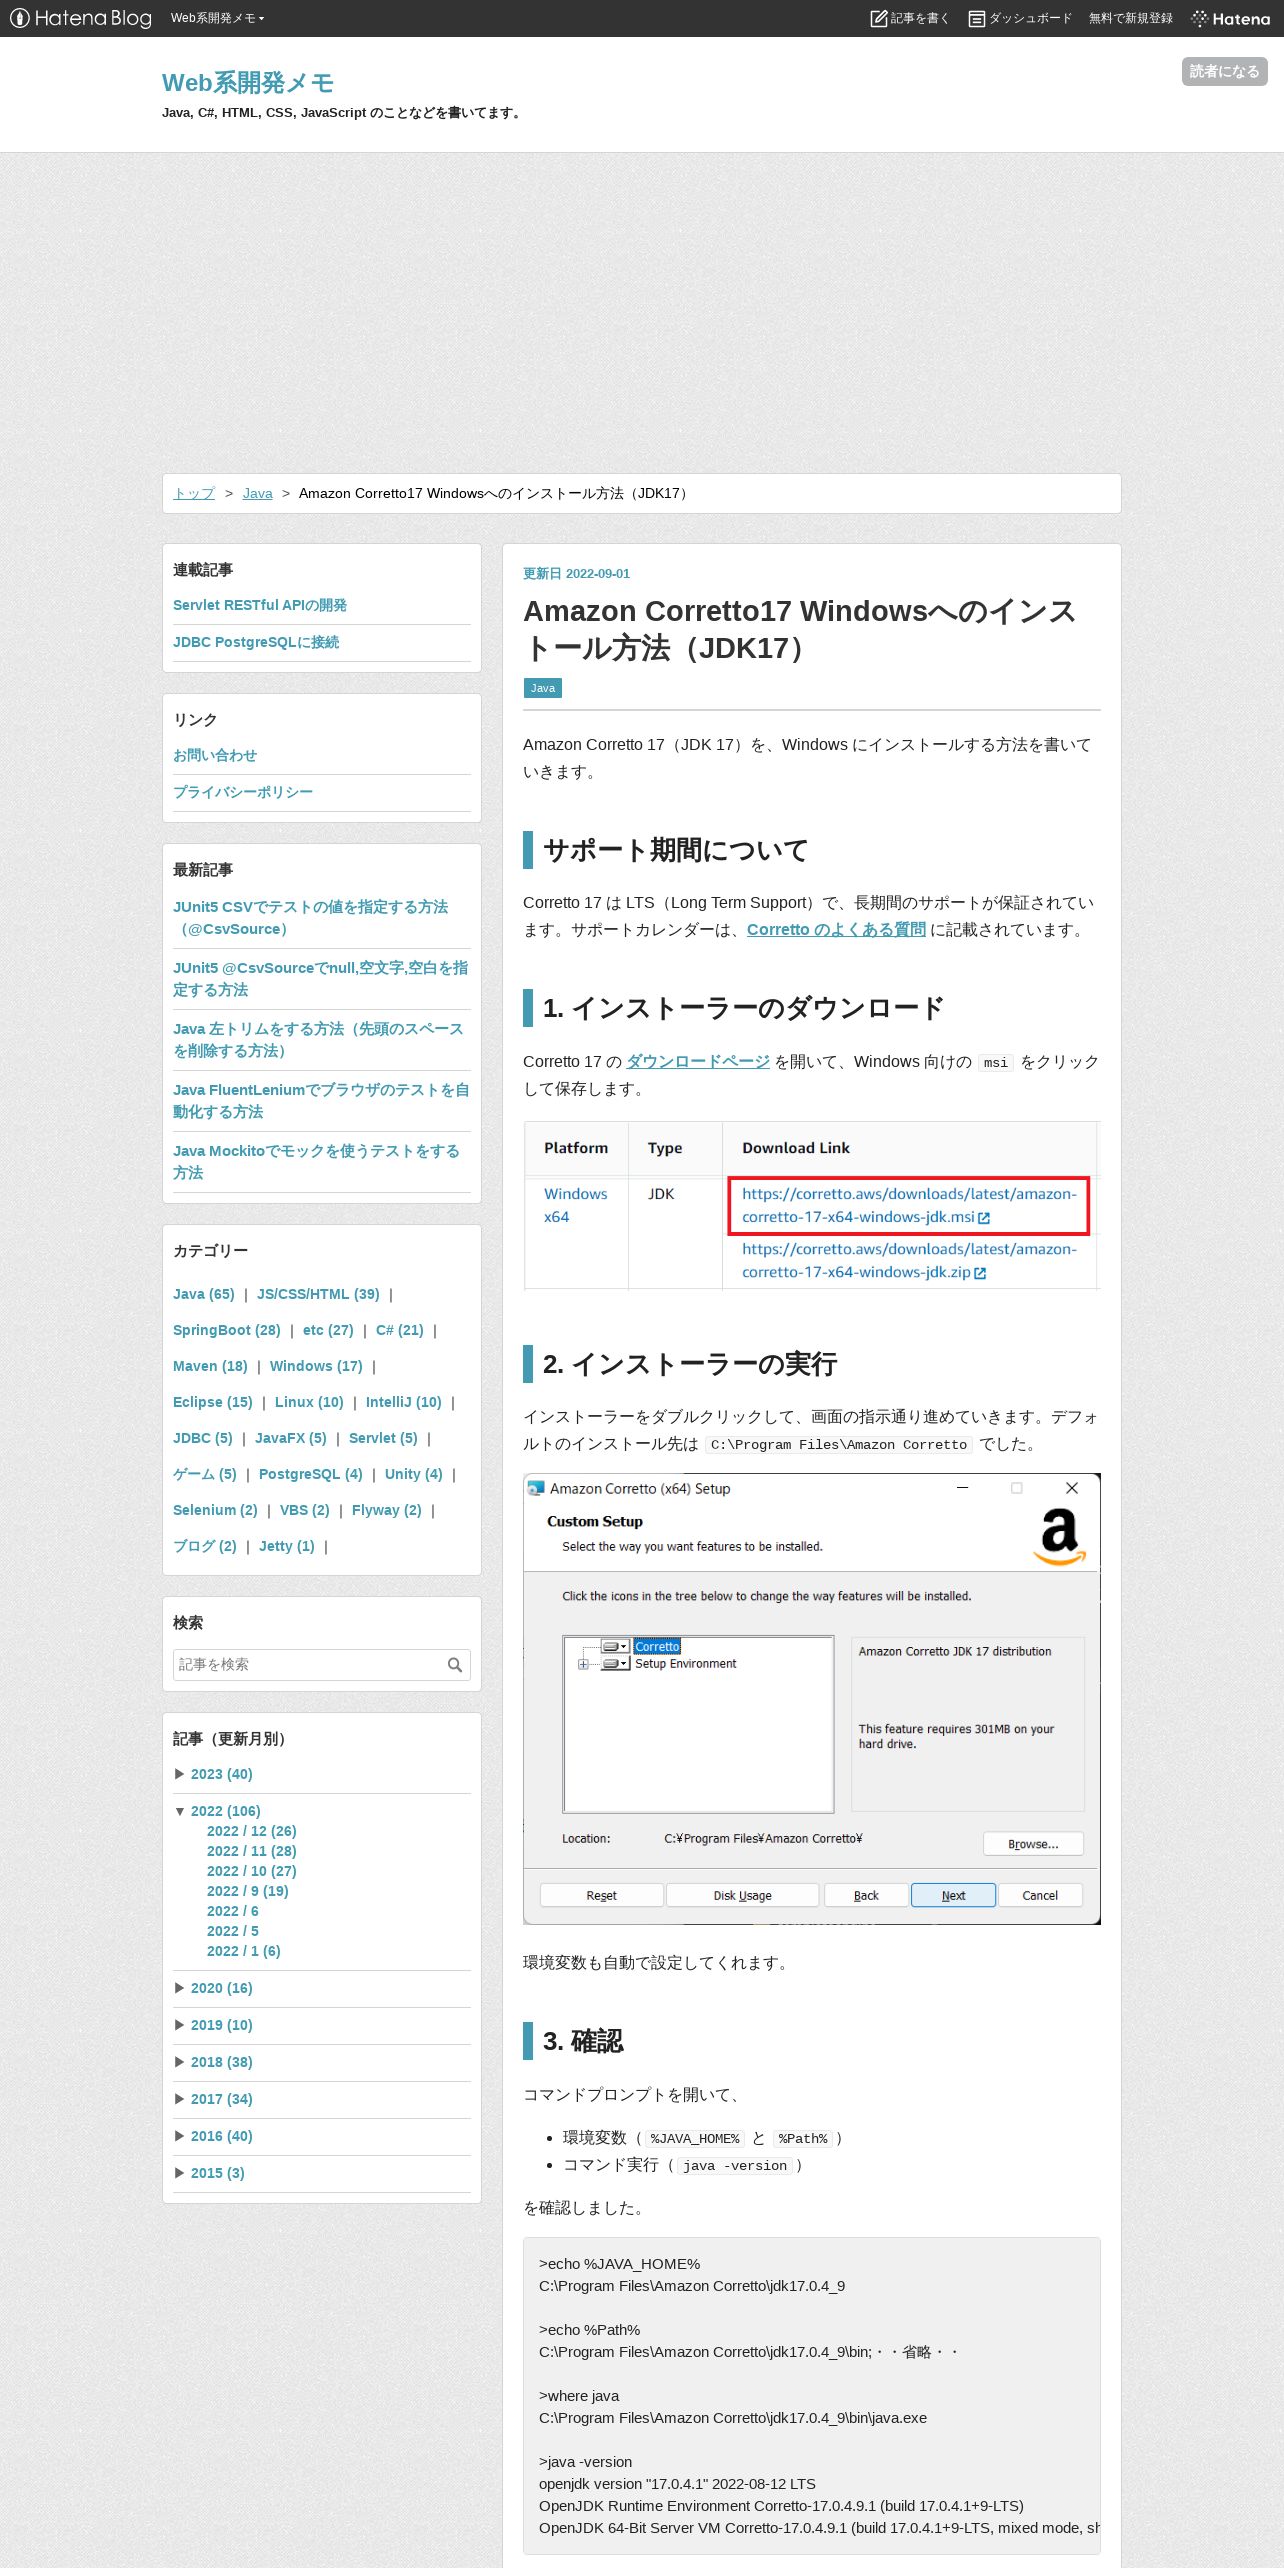Image resolution: width=1284 pixels, height=2568 pixels.
Task: Select the Unity (4) category
Action: (414, 1474)
